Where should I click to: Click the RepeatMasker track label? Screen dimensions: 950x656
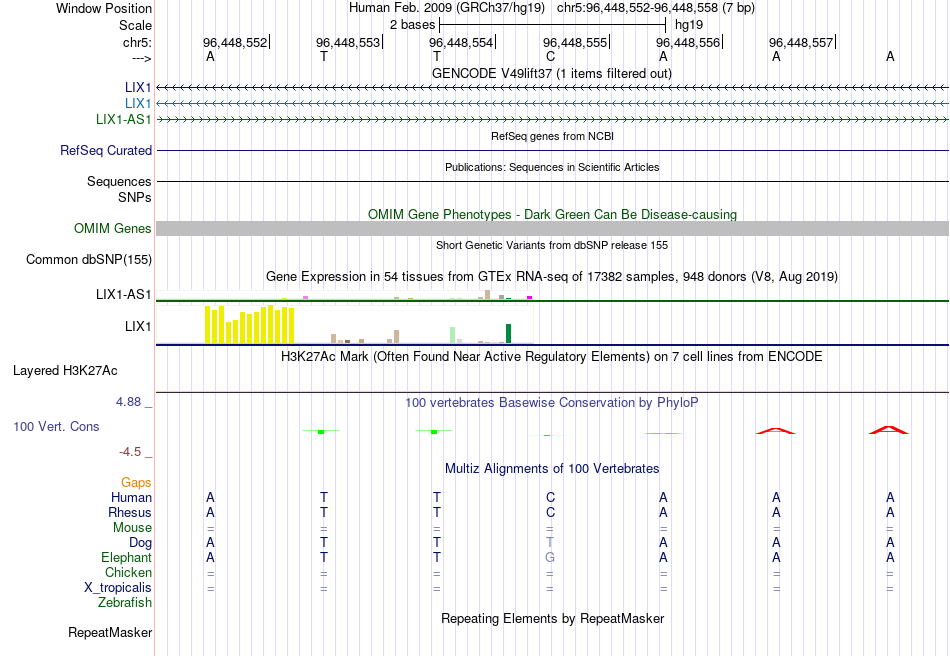110,632
